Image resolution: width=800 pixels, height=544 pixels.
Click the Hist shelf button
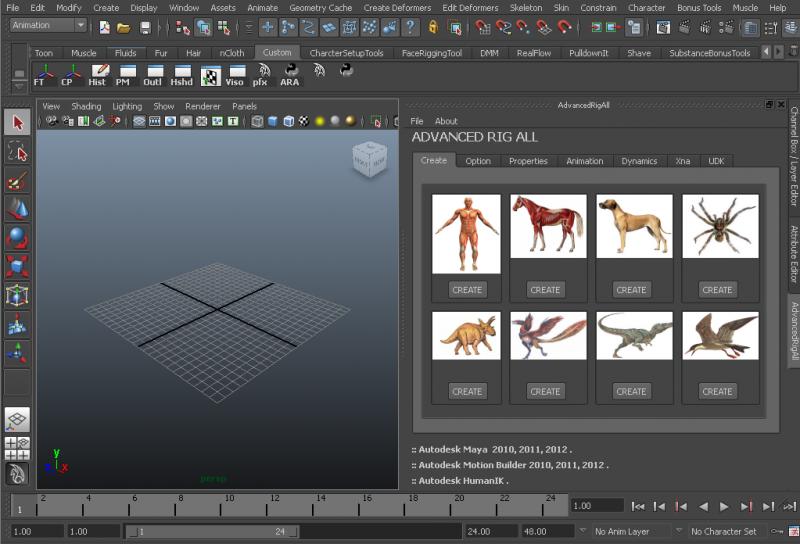point(99,76)
